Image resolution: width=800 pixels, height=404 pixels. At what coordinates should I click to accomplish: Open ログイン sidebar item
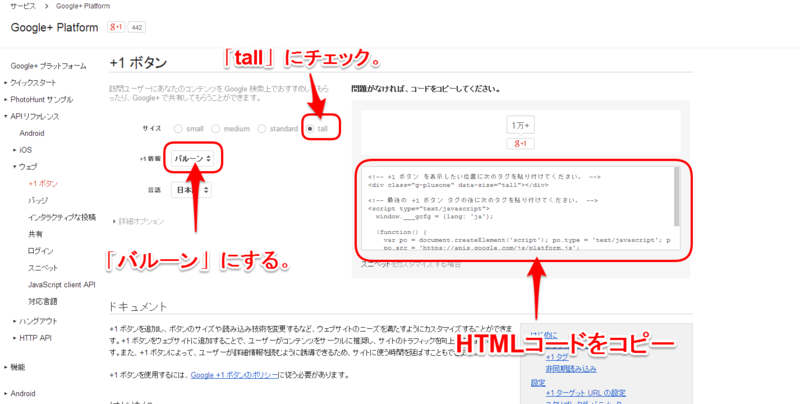click(x=41, y=251)
